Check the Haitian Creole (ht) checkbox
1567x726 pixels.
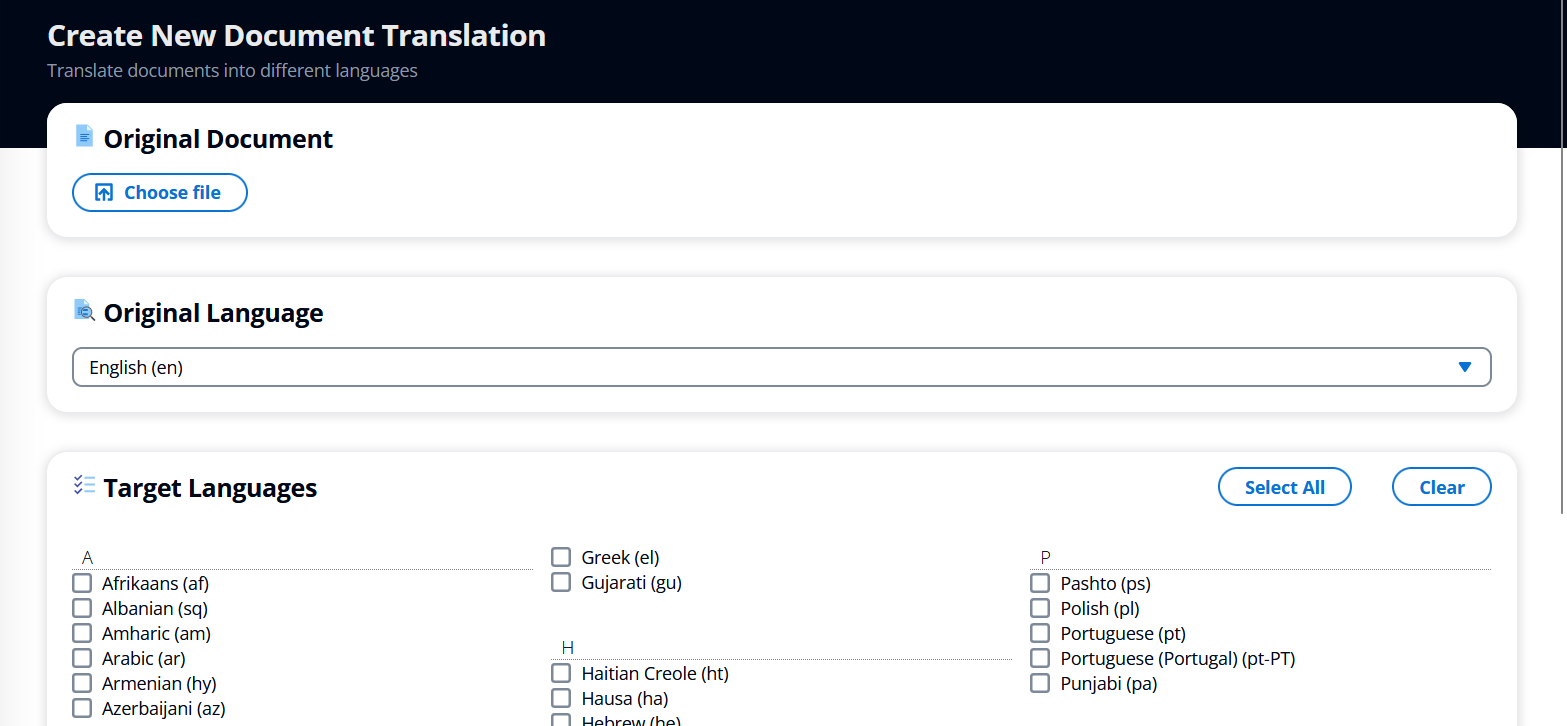coord(561,673)
